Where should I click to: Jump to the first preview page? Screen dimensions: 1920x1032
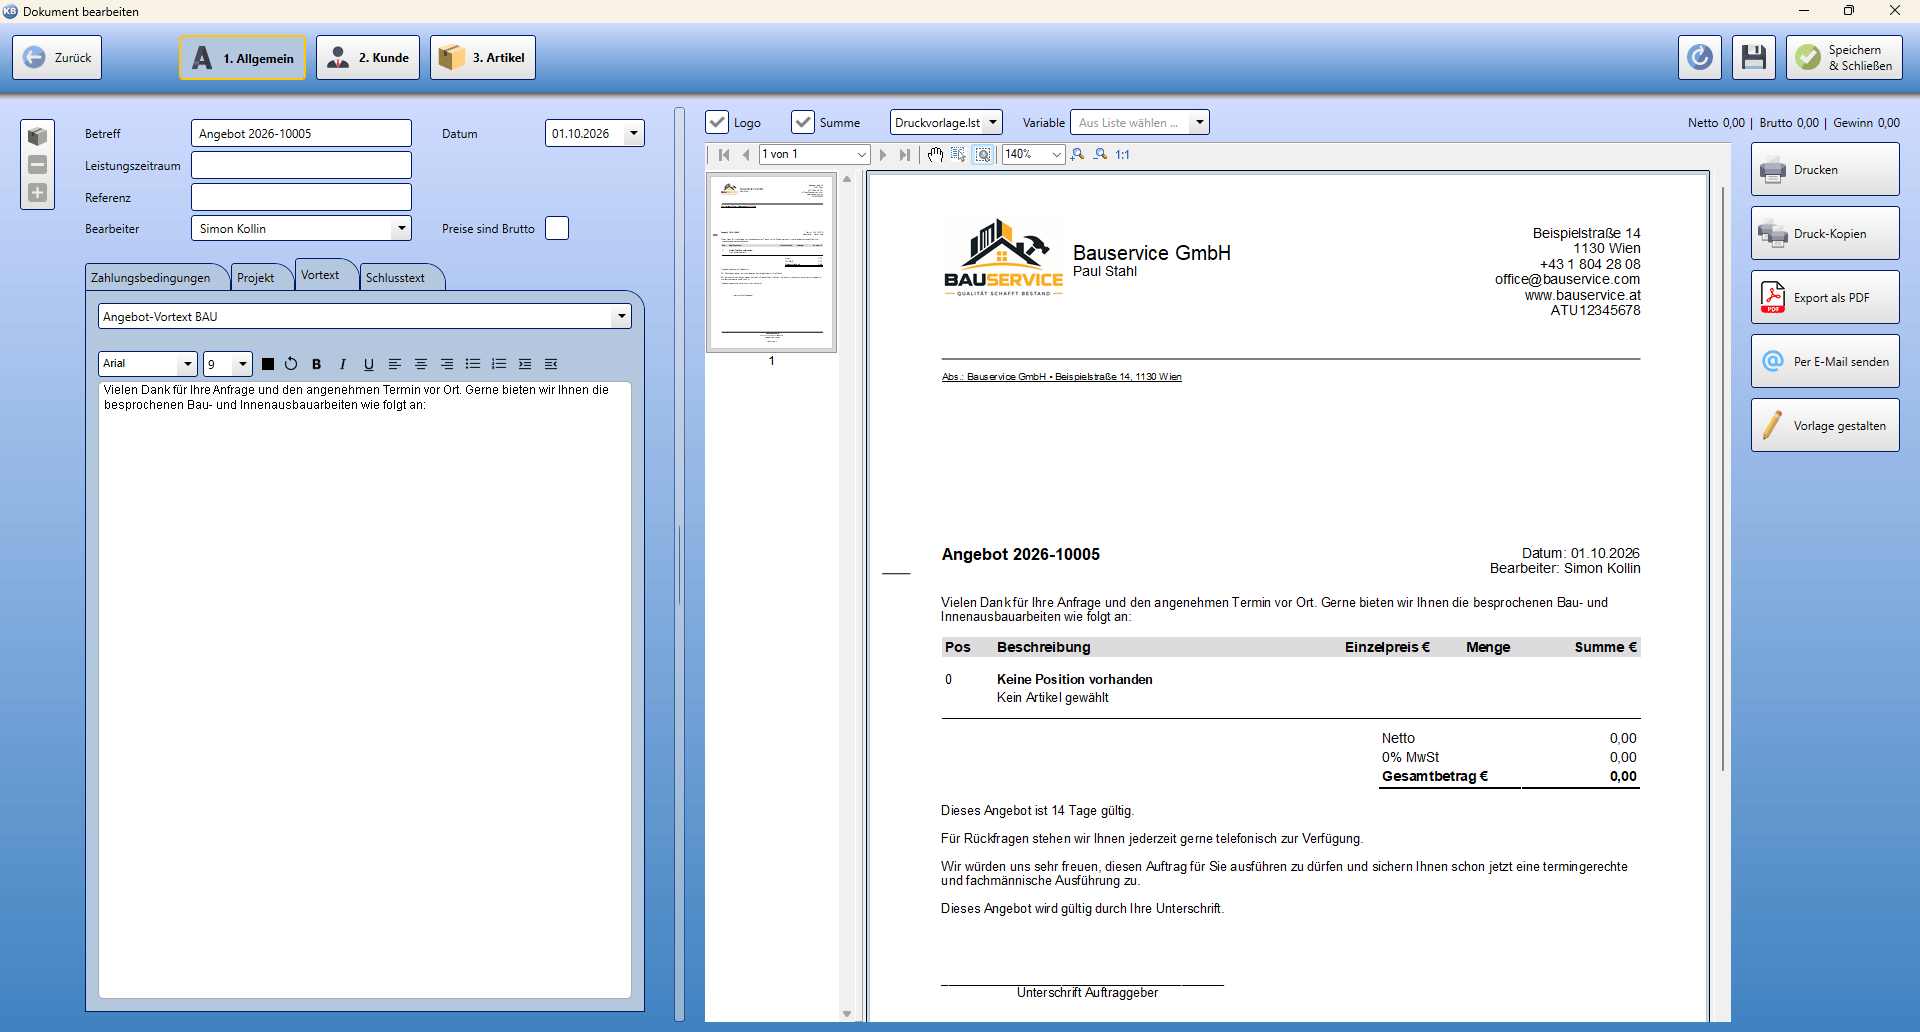pos(724,154)
